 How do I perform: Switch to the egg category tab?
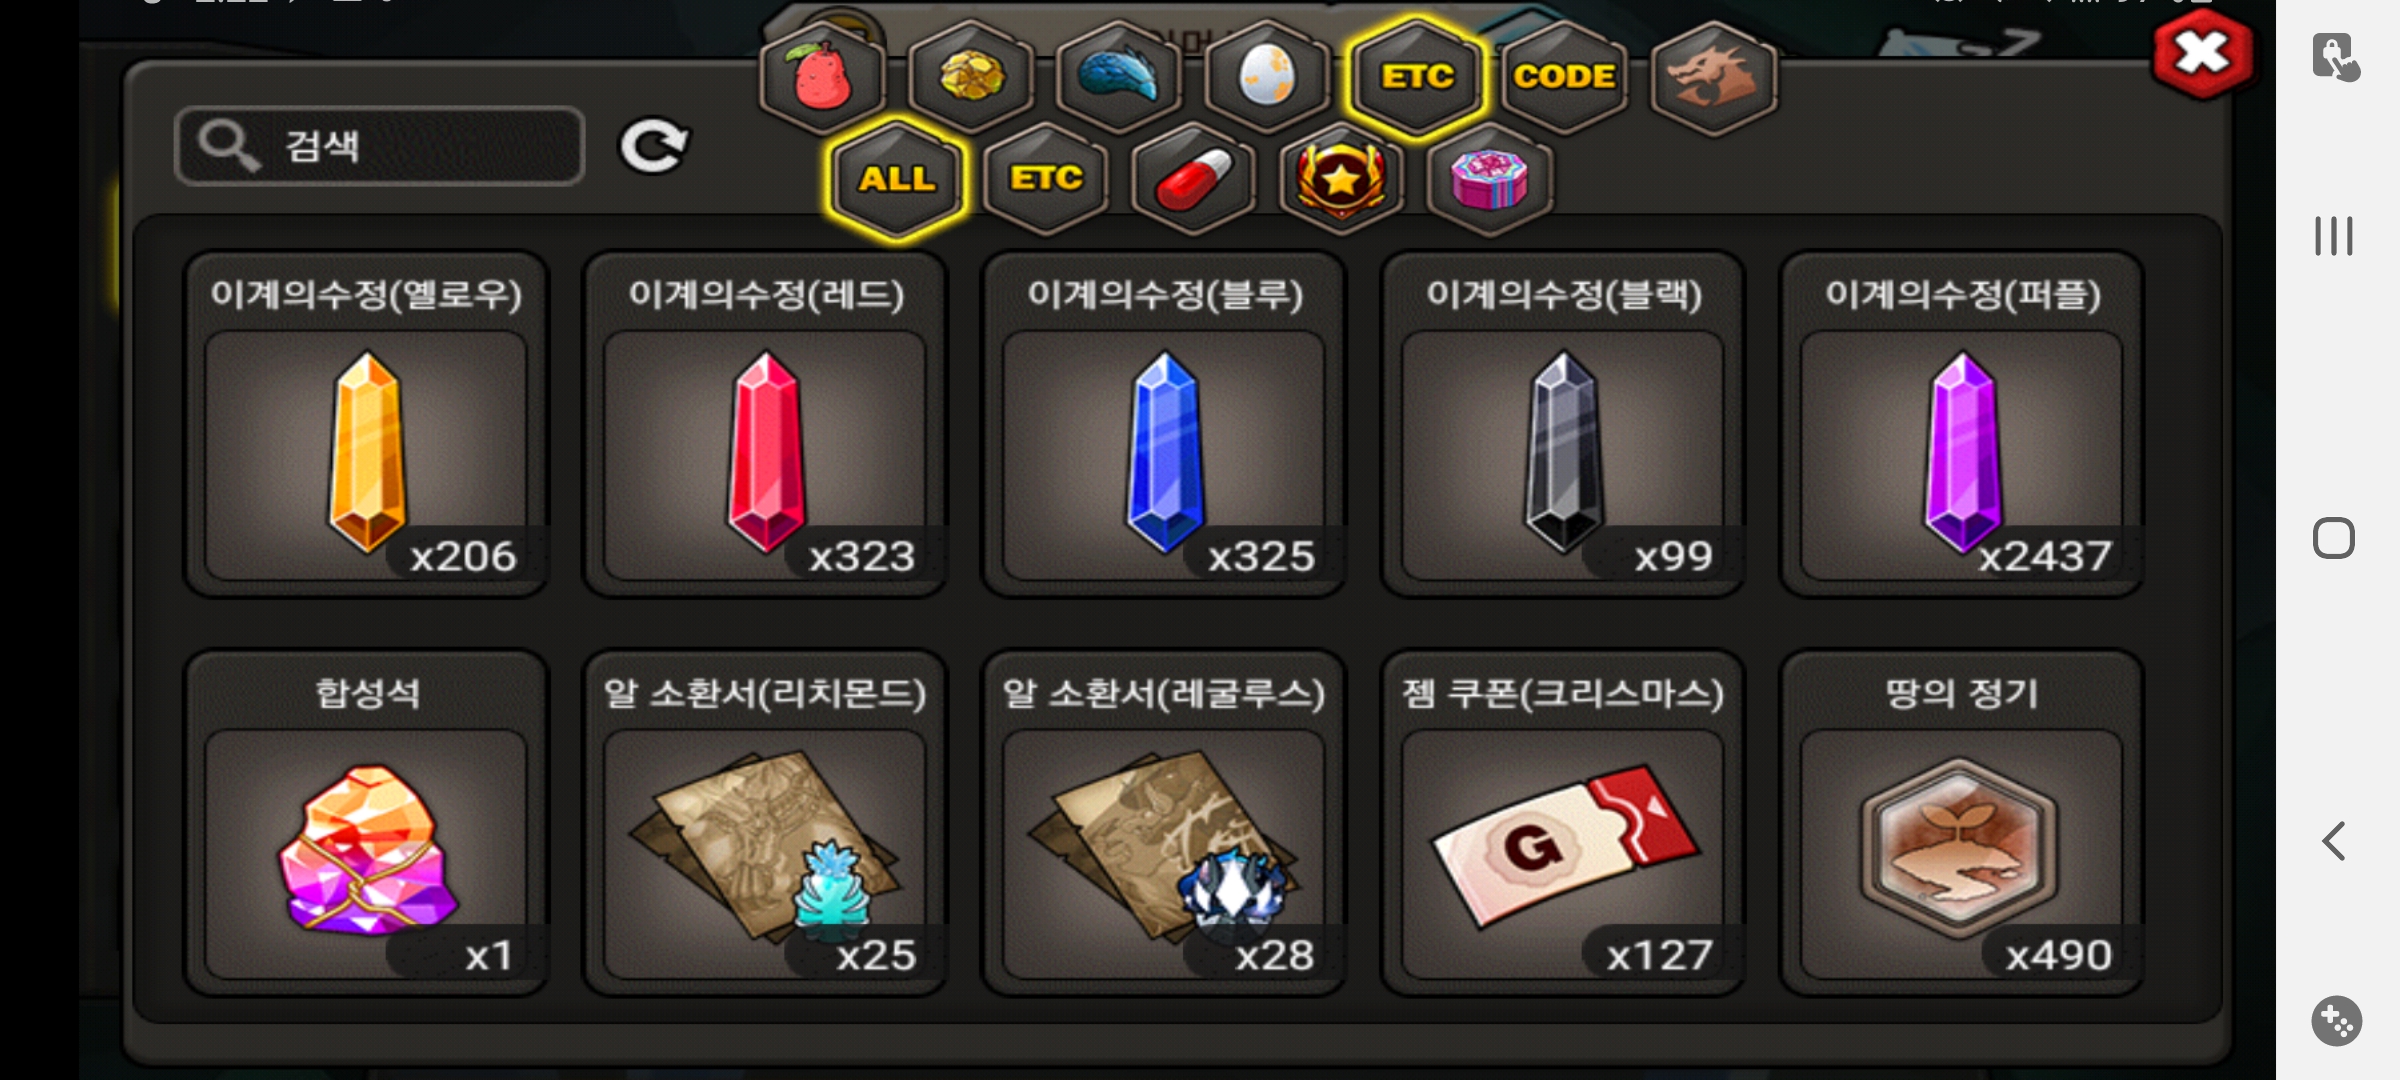[x=1267, y=76]
